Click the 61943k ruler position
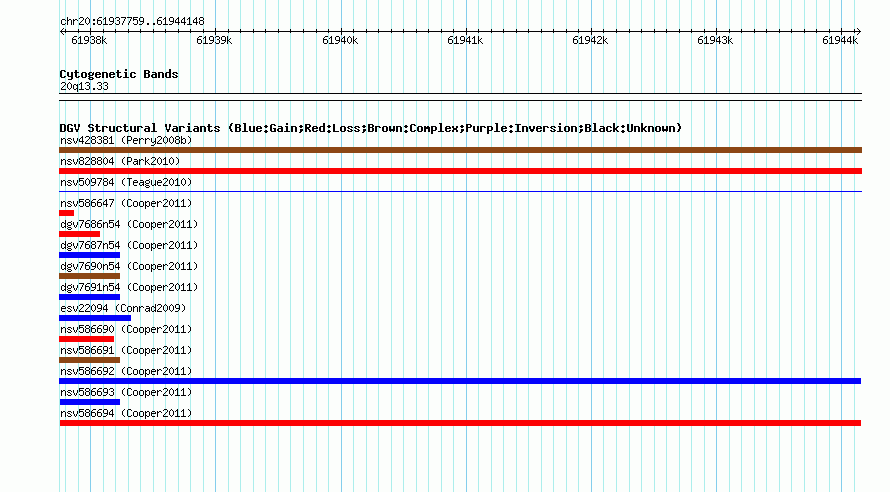Viewport: 890px width, 492px height. 715,40
